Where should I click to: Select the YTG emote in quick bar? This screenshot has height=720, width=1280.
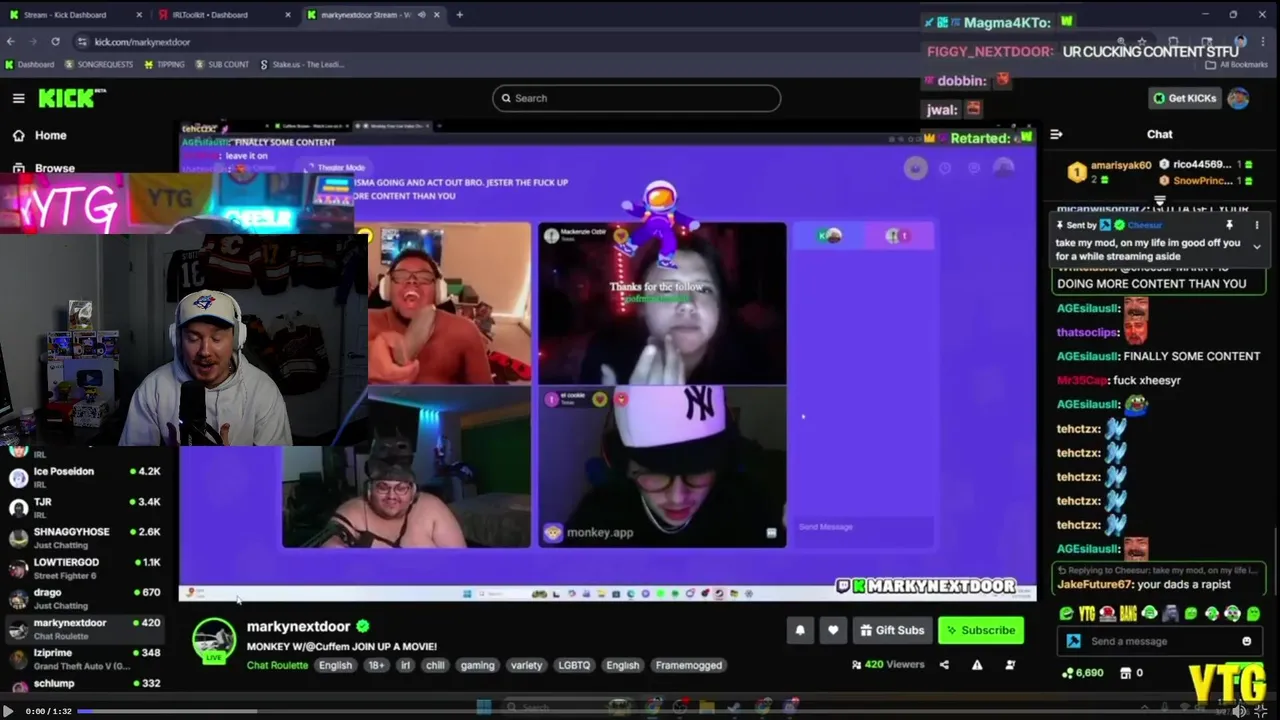pyautogui.click(x=1087, y=614)
